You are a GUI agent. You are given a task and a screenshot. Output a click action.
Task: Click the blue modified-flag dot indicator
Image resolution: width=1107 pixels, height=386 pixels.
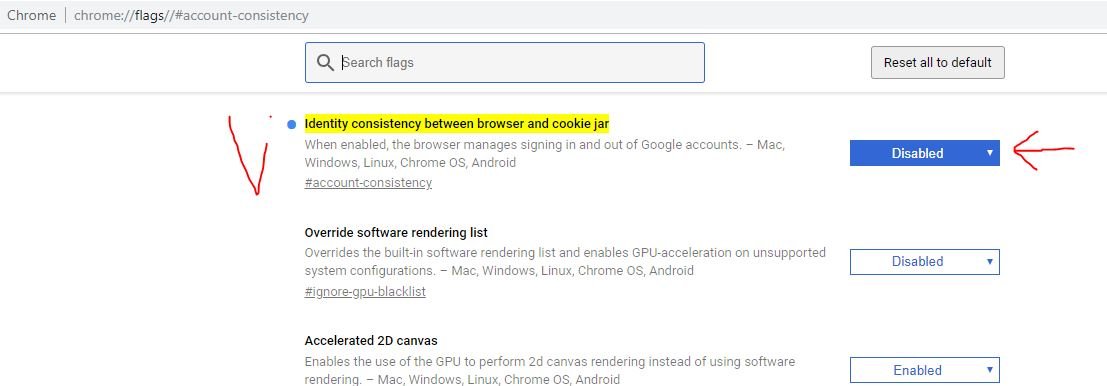coord(292,125)
